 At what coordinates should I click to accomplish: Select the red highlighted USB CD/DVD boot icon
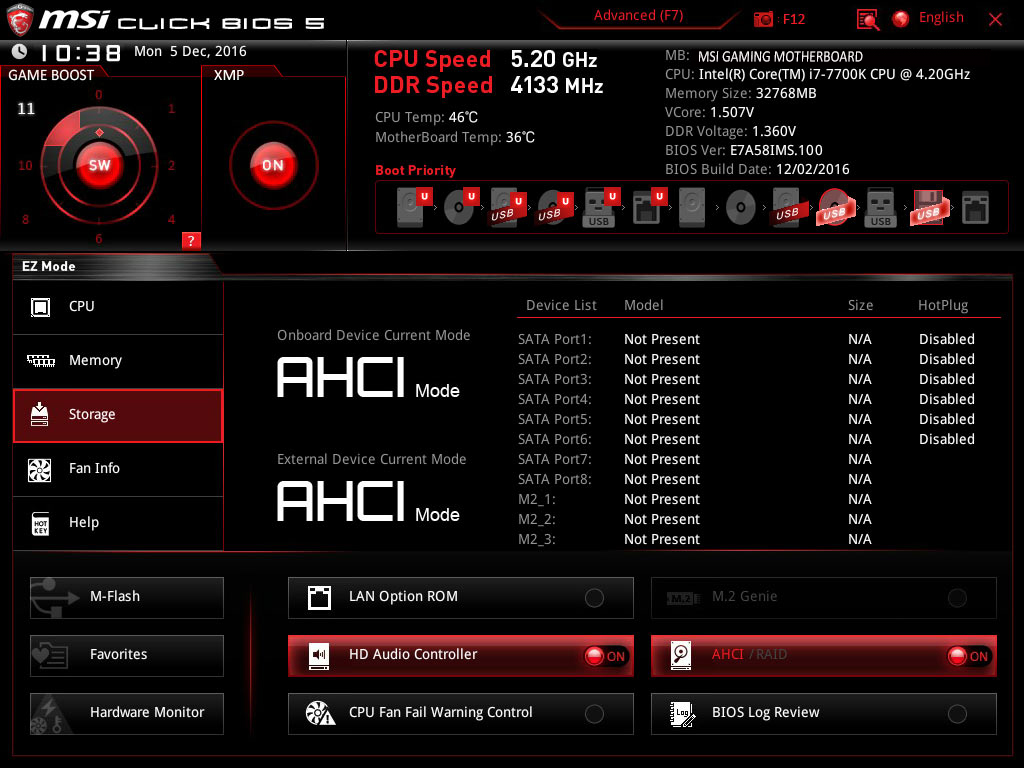pyautogui.click(x=834, y=208)
